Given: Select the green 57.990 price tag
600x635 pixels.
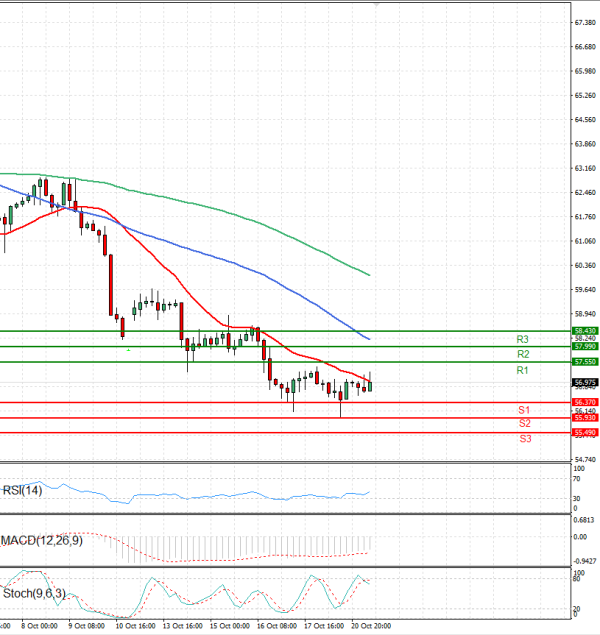Looking at the screenshot, I should [x=584, y=346].
